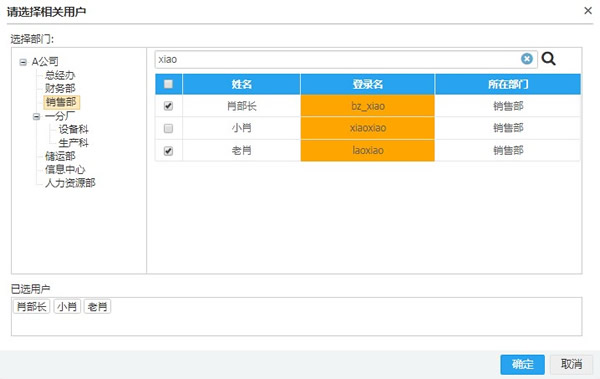Click the 姓名 column header

[241, 84]
